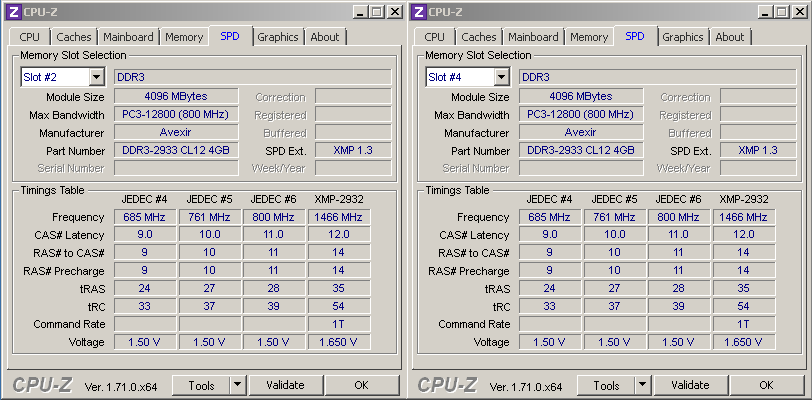812x400 pixels.
Task: Confirm with OK in left window
Action: click(x=361, y=385)
